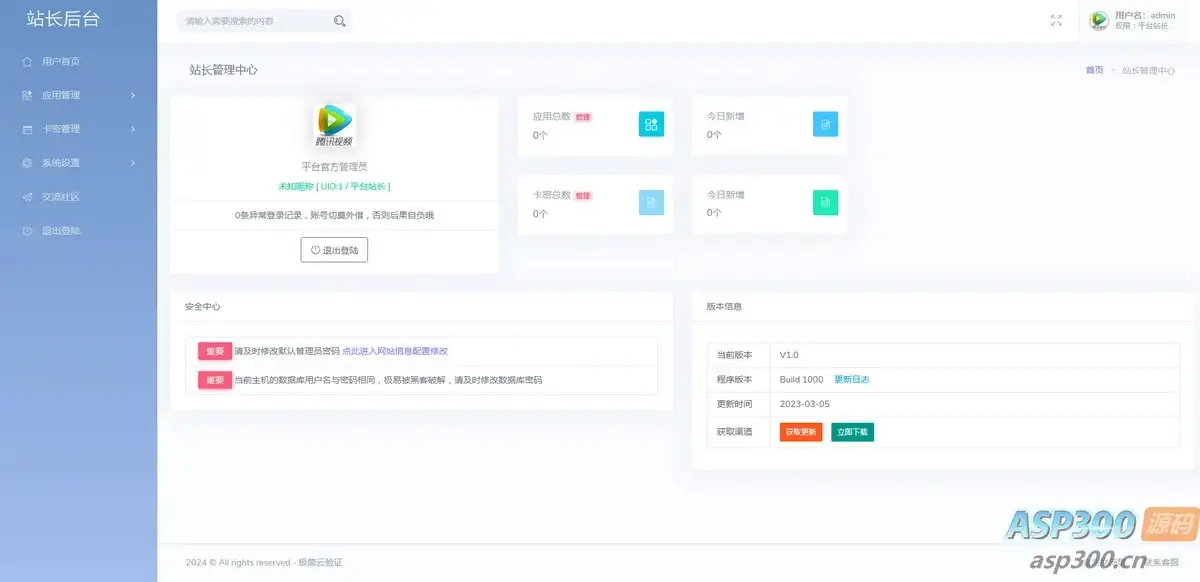Click the 卡密总数 light blue icon

(651, 203)
